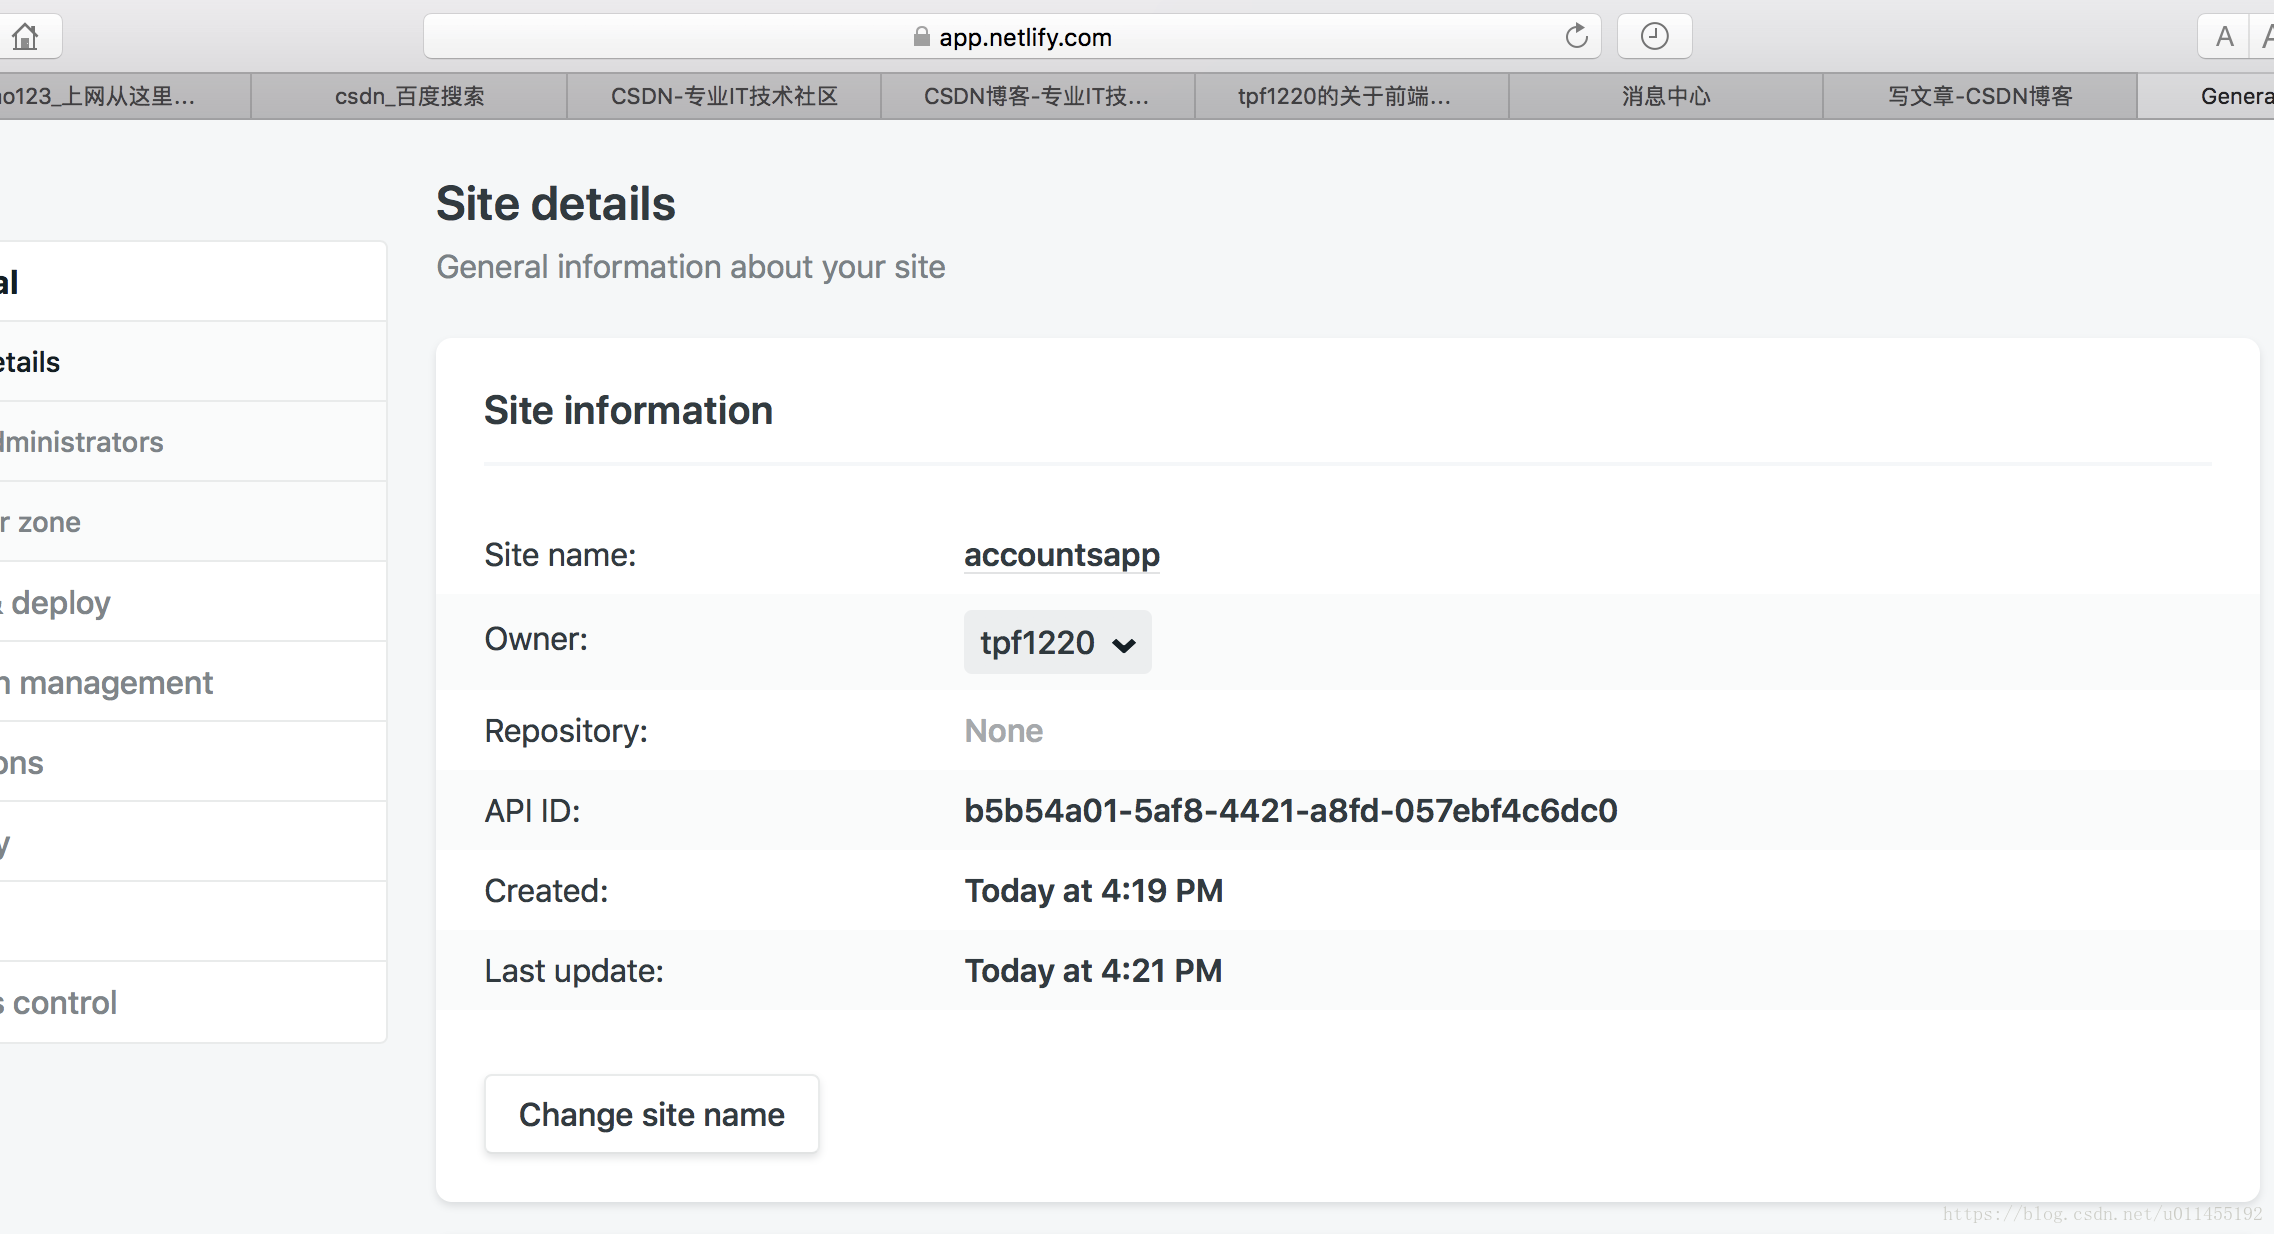Open the history clock icon
The height and width of the screenshot is (1234, 2274).
(x=1654, y=37)
